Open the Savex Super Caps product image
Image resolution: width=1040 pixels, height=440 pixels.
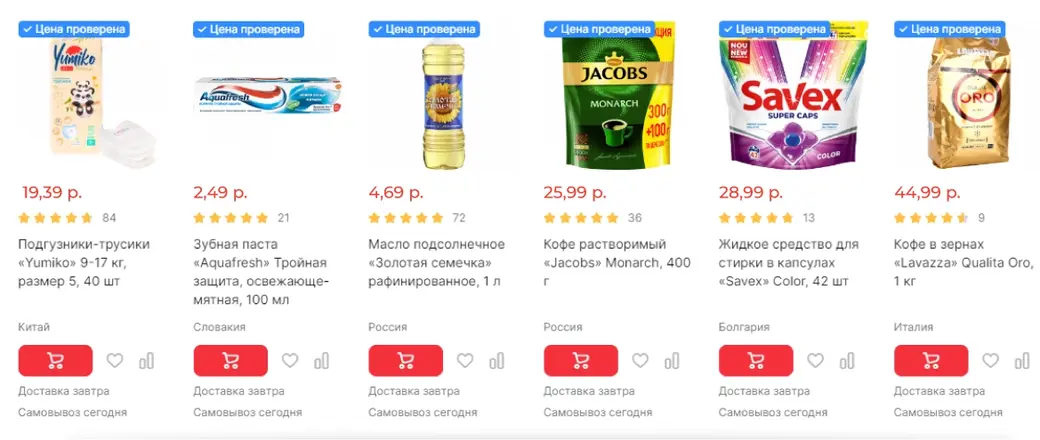[x=793, y=96]
